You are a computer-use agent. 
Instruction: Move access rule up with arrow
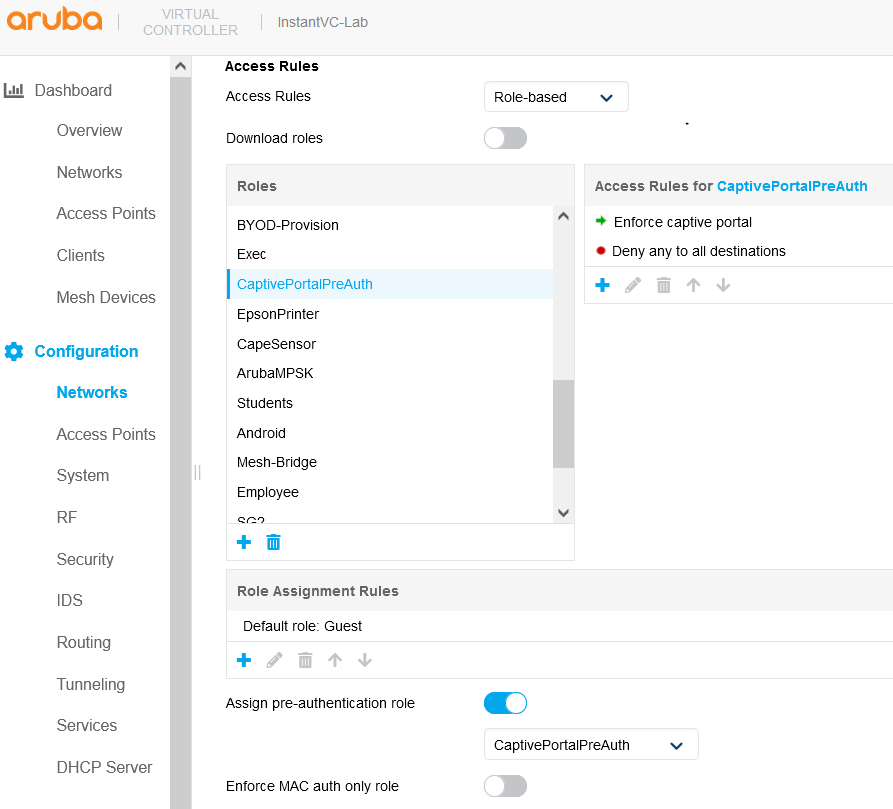point(693,285)
